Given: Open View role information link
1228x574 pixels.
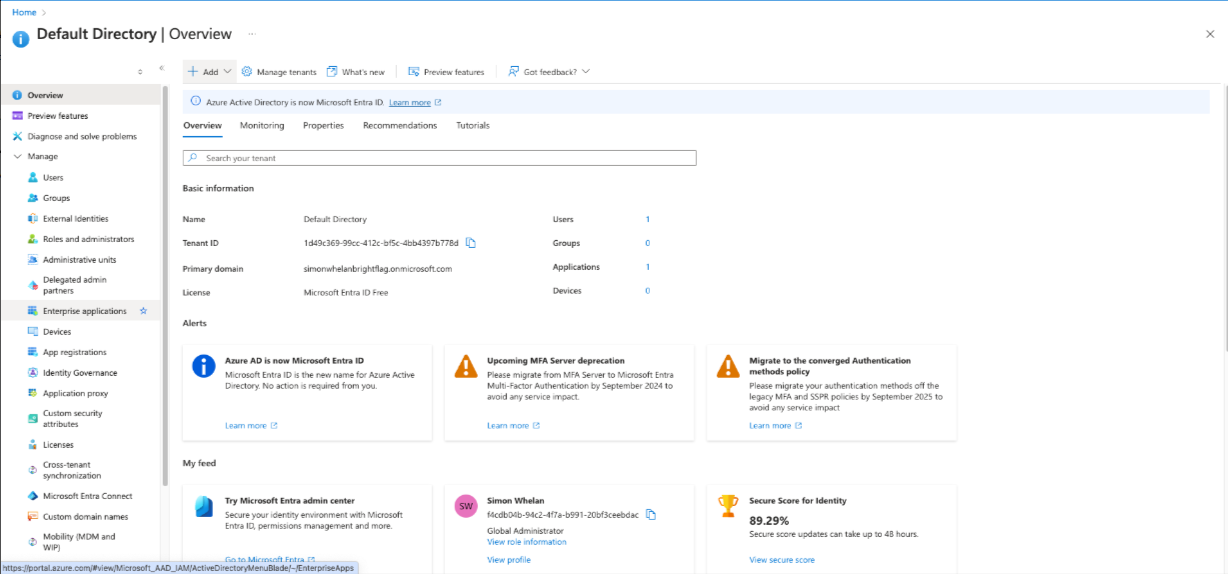Looking at the screenshot, I should [x=526, y=542].
